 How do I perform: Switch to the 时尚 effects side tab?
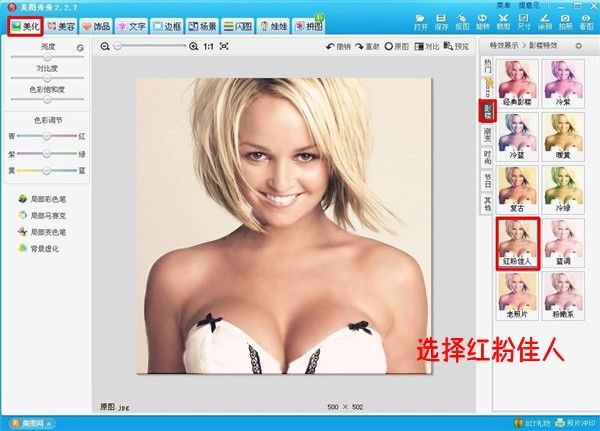point(487,155)
